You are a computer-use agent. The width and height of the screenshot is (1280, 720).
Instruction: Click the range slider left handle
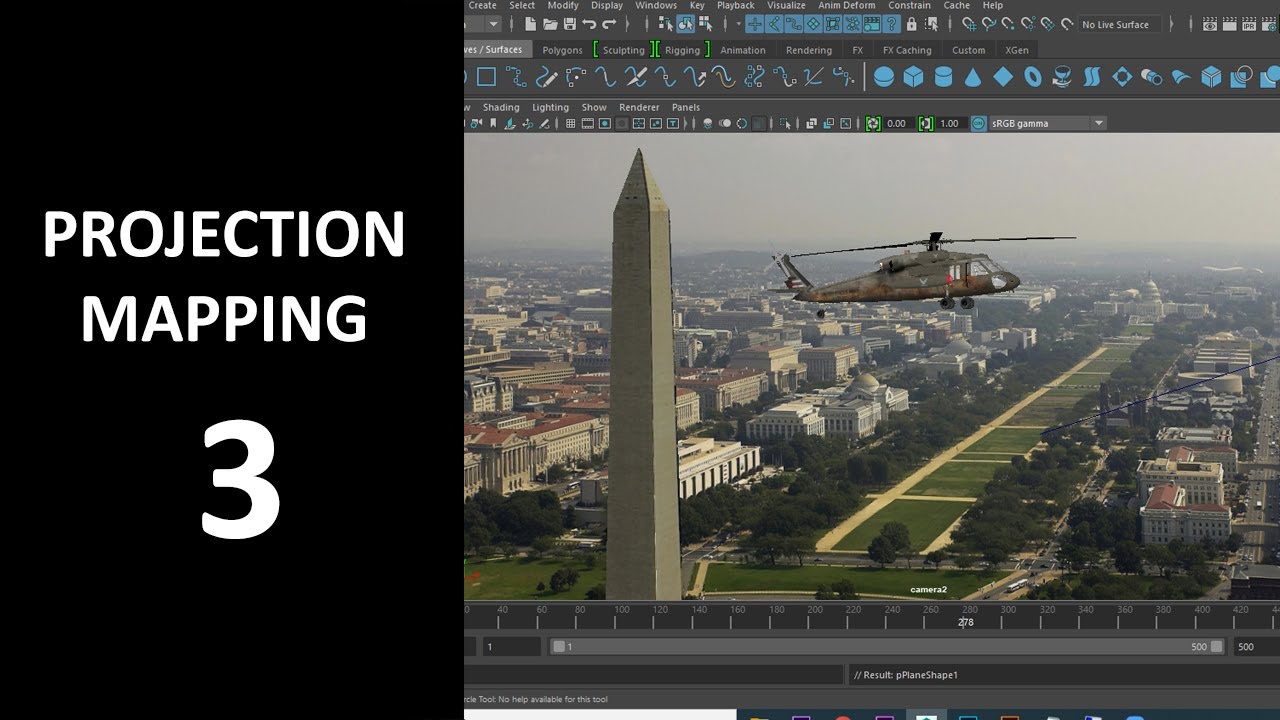pyautogui.click(x=559, y=647)
